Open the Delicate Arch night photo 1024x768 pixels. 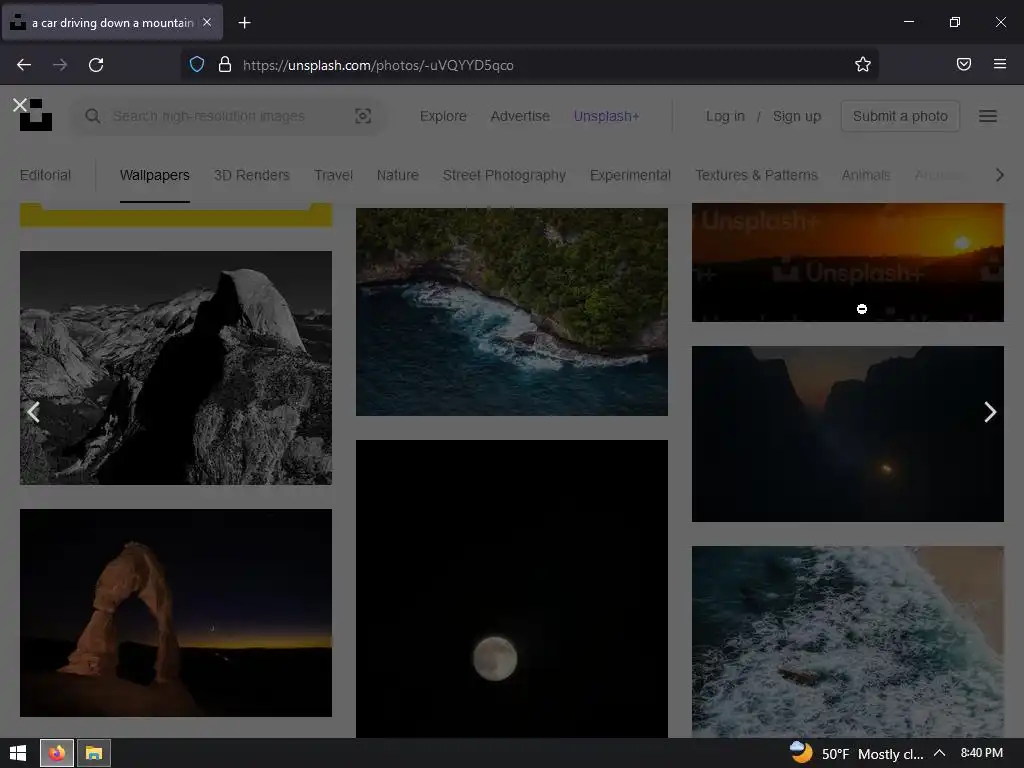pyautogui.click(x=176, y=613)
